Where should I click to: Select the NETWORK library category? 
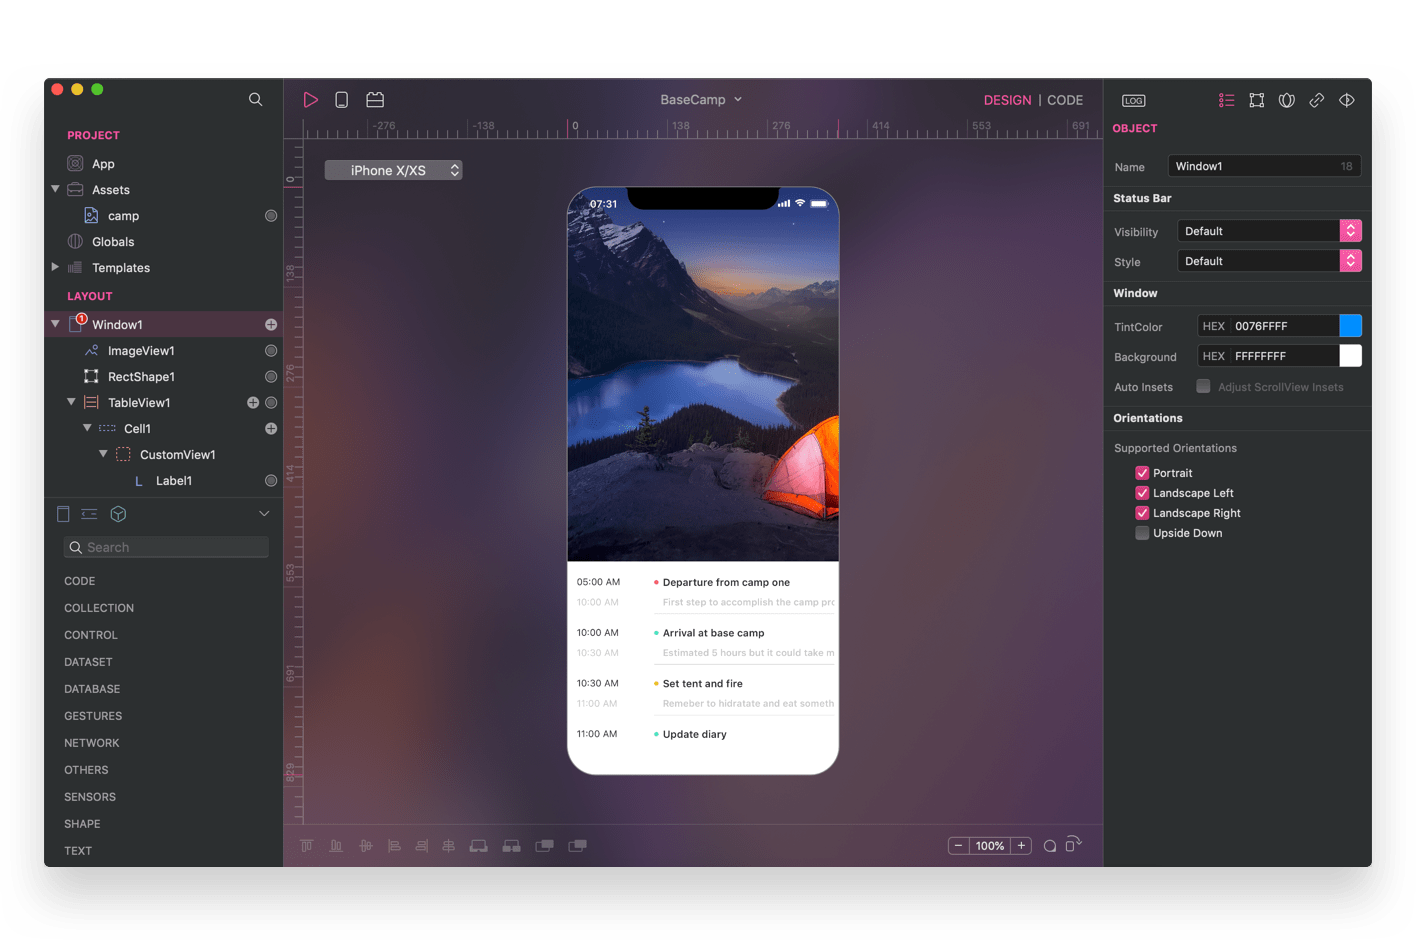(x=91, y=743)
